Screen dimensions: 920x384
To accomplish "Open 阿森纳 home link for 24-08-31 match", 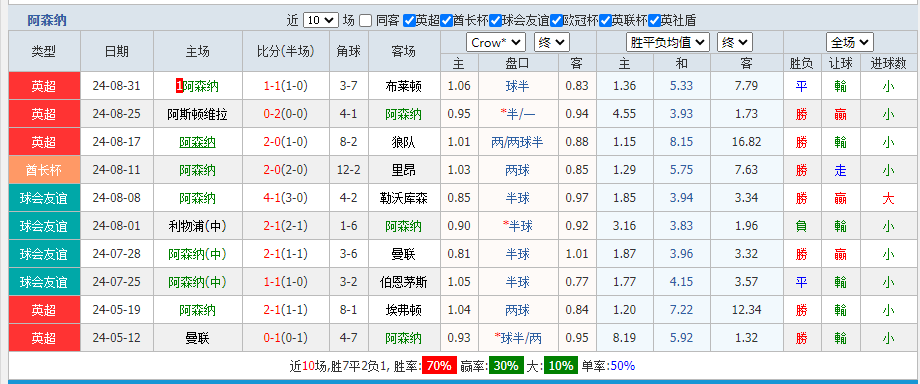I will 201,86.
